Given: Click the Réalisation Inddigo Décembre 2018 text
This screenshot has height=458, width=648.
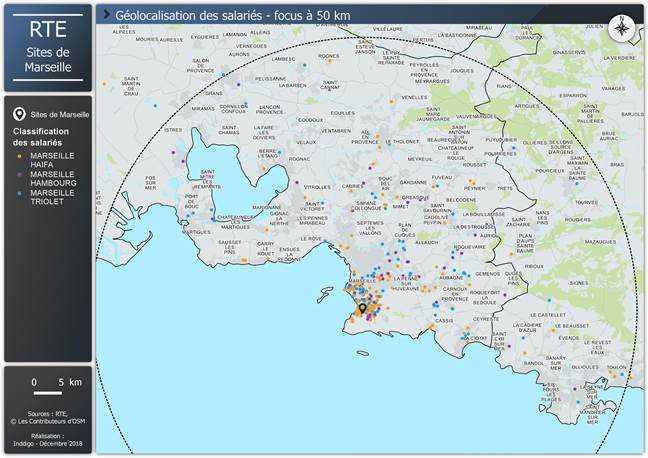Looking at the screenshot, I should (47, 439).
